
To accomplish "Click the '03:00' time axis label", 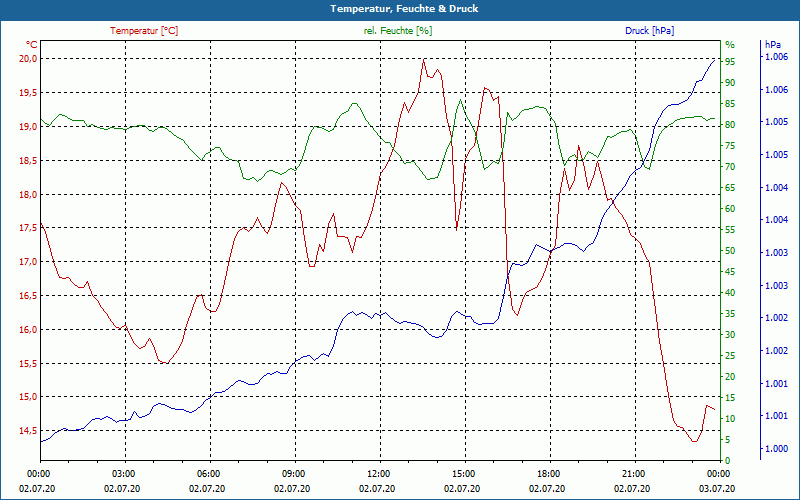I will click(122, 473).
